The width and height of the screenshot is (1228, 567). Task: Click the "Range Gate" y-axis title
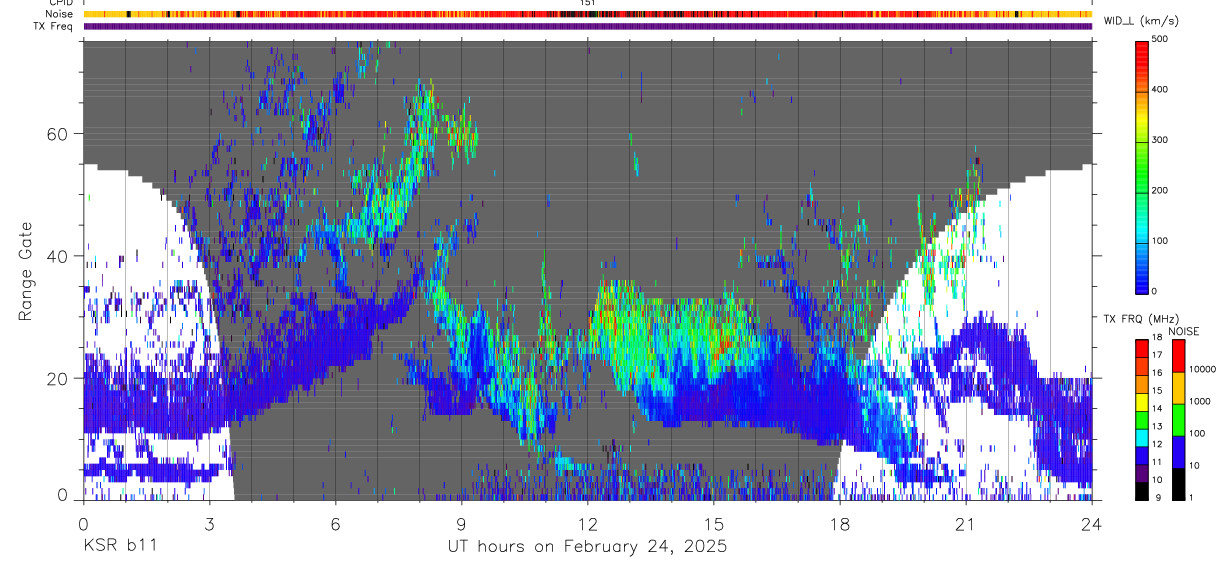(26, 272)
